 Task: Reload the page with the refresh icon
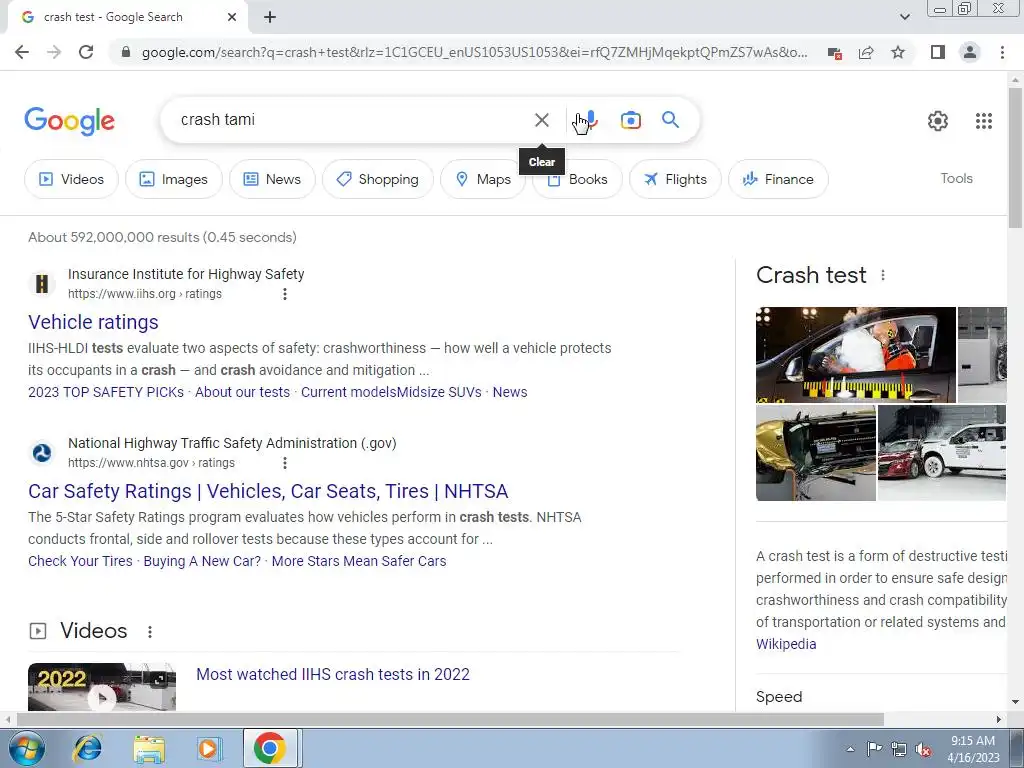coord(86,52)
